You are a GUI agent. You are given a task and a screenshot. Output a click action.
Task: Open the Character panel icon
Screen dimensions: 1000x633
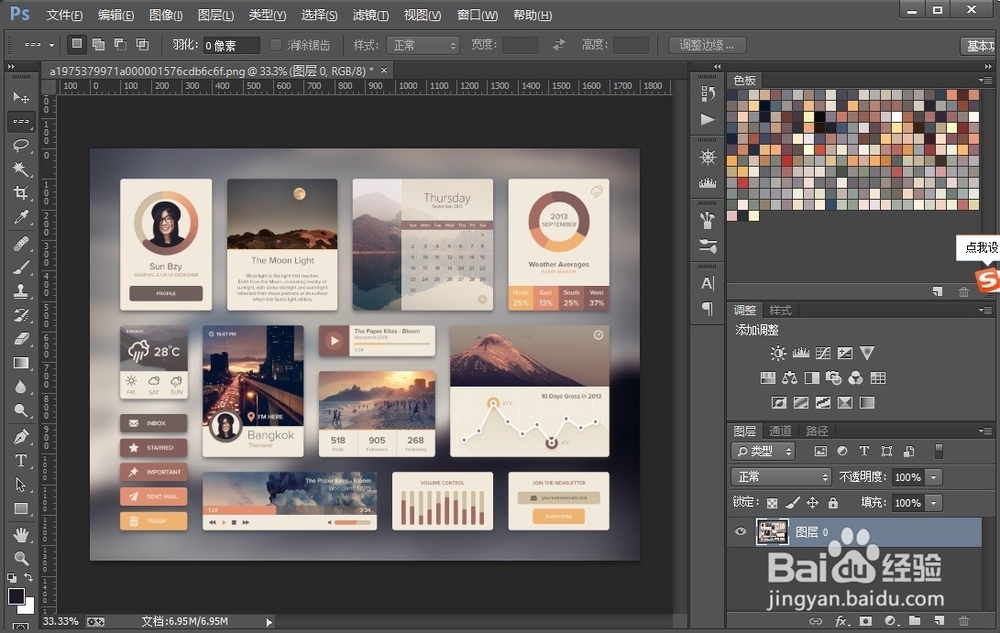click(708, 283)
